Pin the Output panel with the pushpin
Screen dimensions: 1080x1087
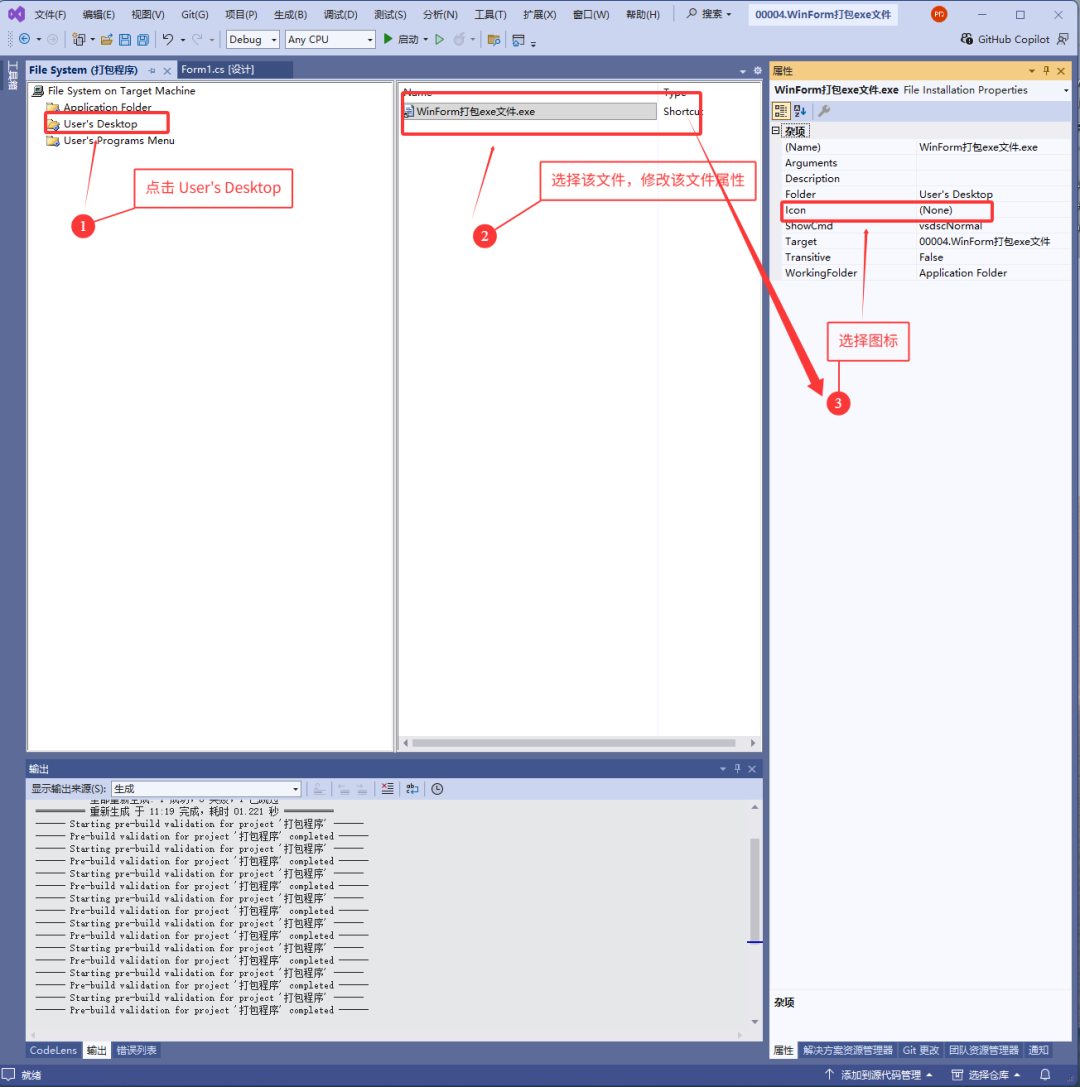click(738, 768)
